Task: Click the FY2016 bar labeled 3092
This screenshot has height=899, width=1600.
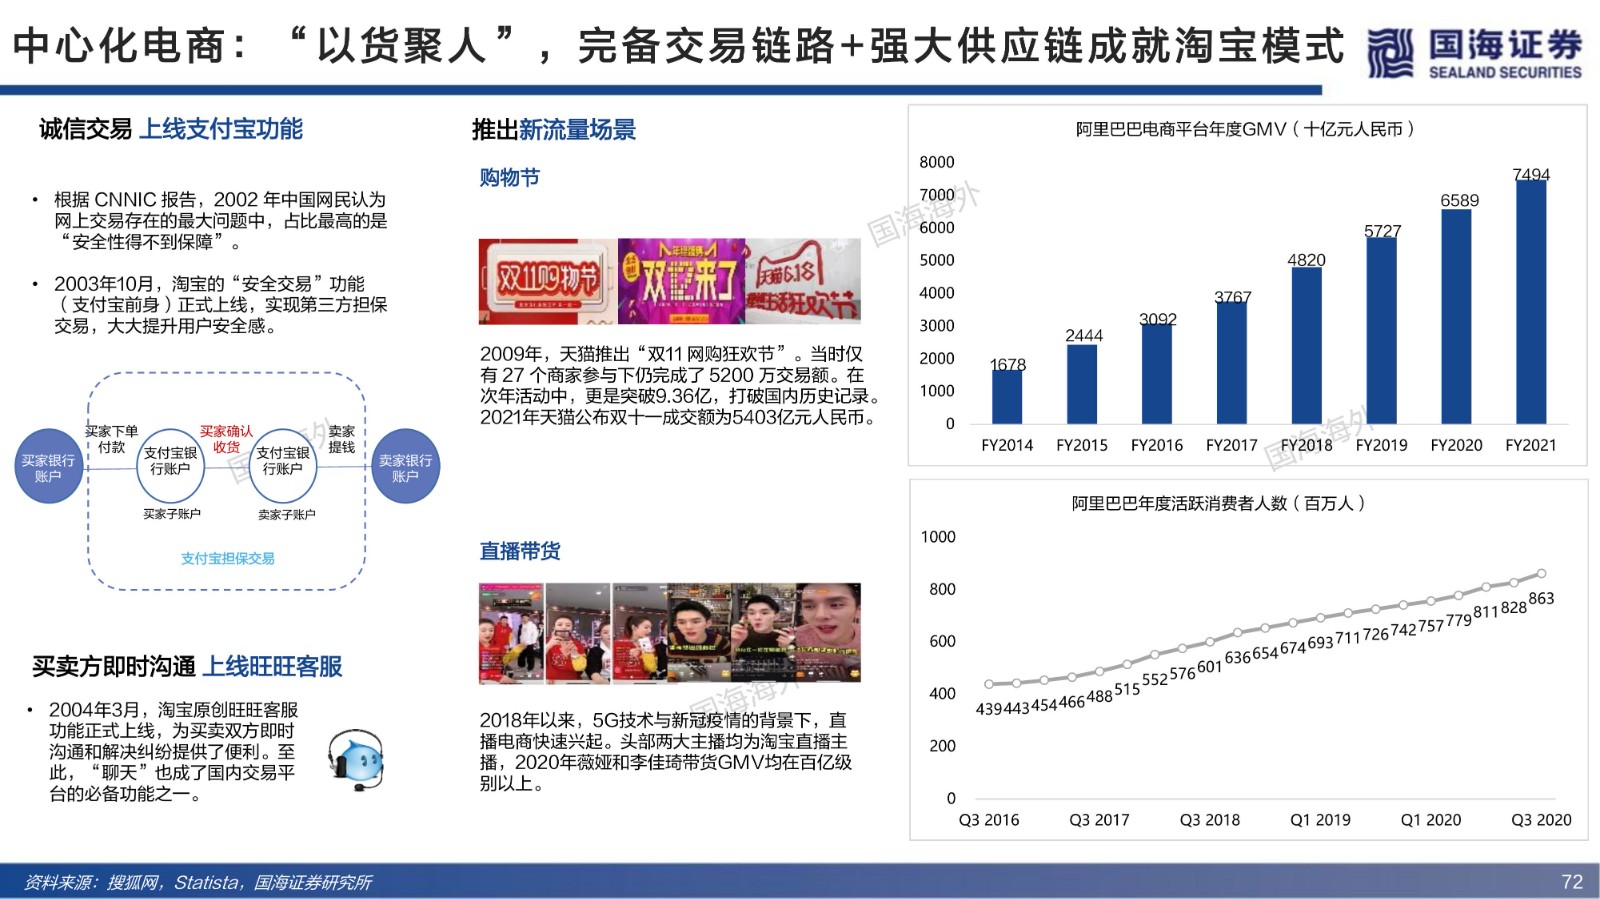Action: (x=1157, y=374)
